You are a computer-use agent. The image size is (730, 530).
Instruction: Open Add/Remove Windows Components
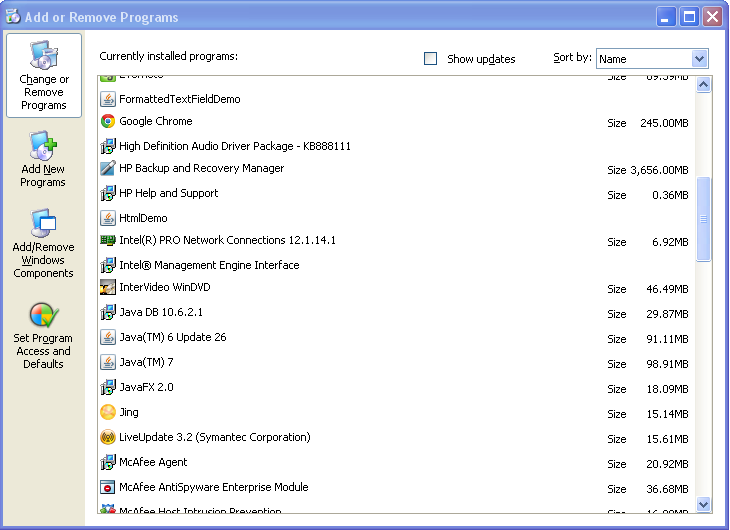[x=43, y=244]
